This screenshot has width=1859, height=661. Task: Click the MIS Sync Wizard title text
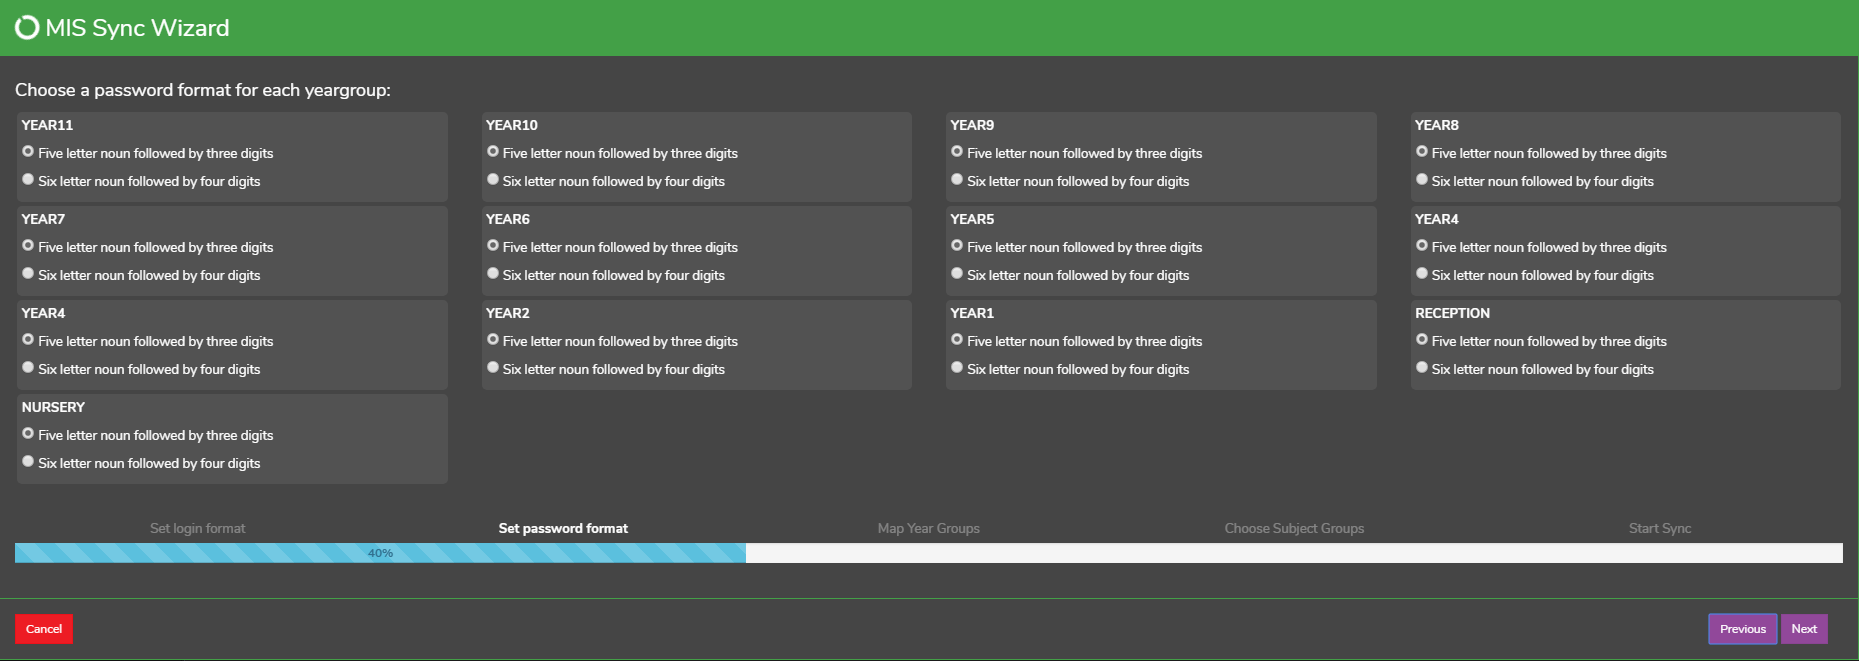point(137,28)
